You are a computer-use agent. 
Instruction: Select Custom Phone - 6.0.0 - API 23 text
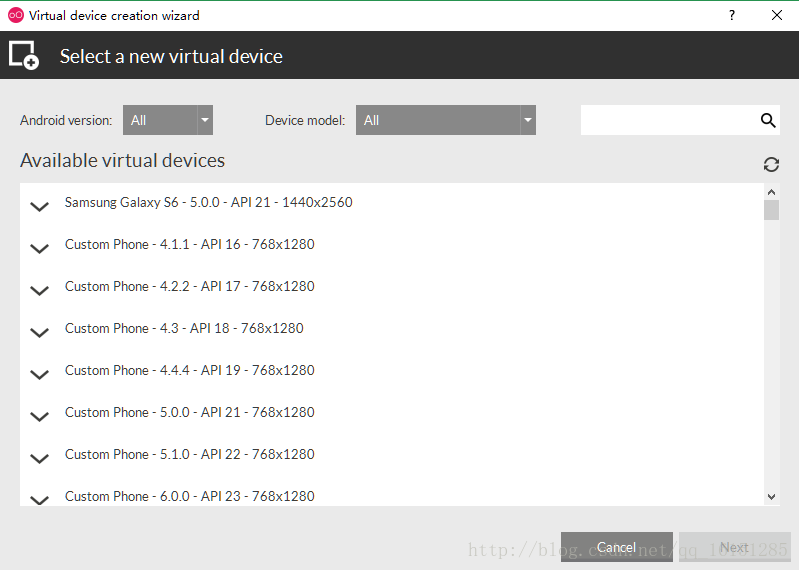[190, 496]
